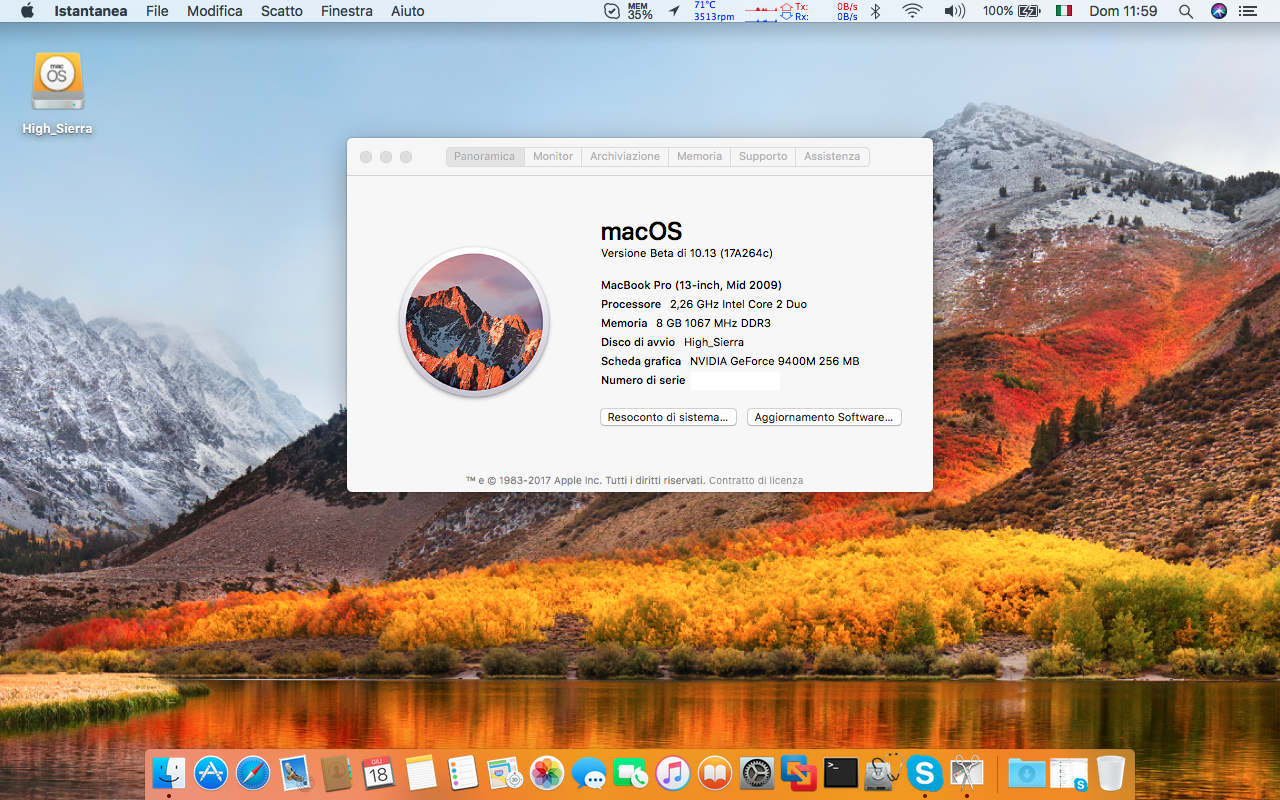Click the Istantanea scissors icon in Dock
The width and height of the screenshot is (1280, 800).
[967, 773]
